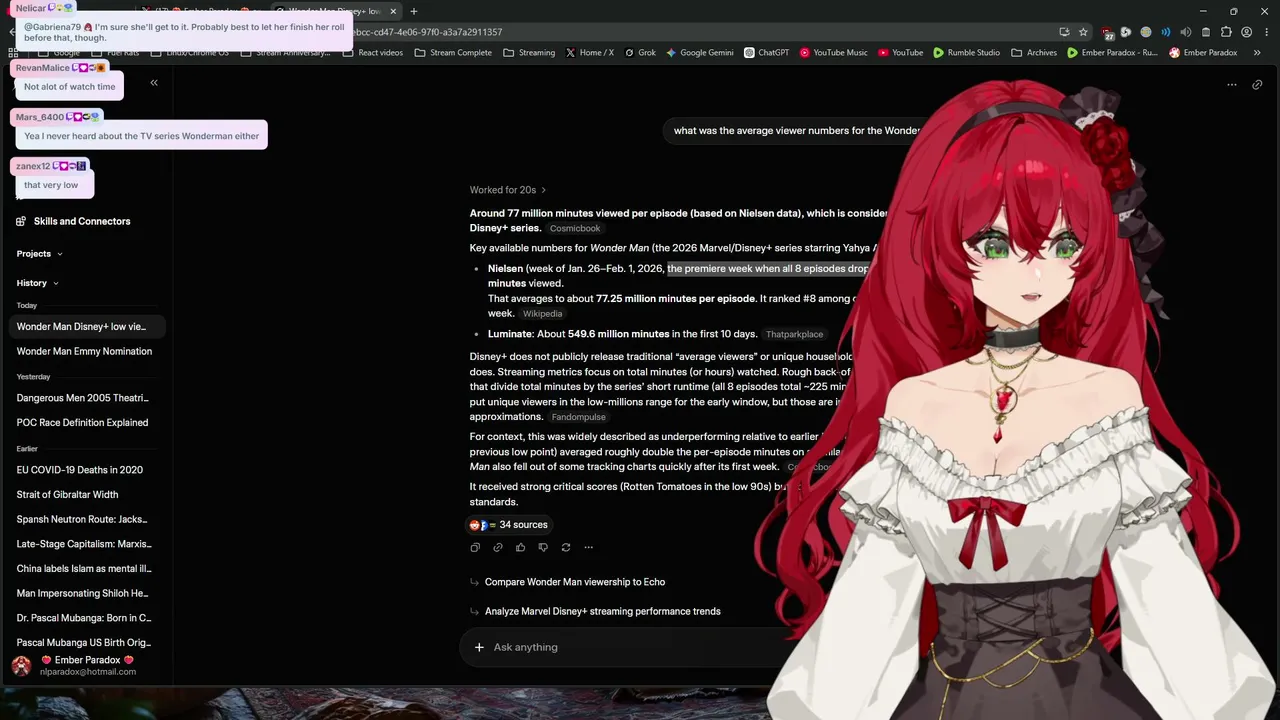This screenshot has width=1280, height=720.
Task: Dislike the response with thumbs down
Action: coord(543,547)
